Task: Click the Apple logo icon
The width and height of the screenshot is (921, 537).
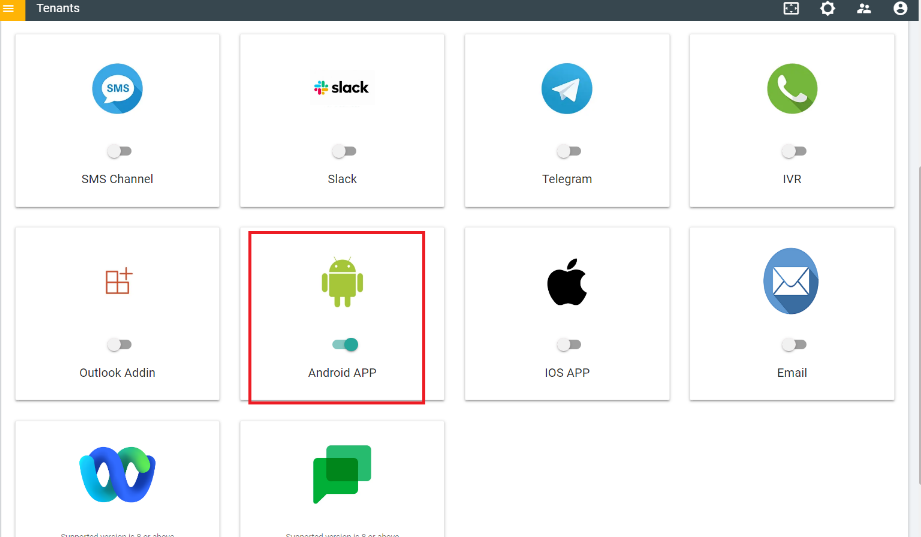Action: point(567,282)
